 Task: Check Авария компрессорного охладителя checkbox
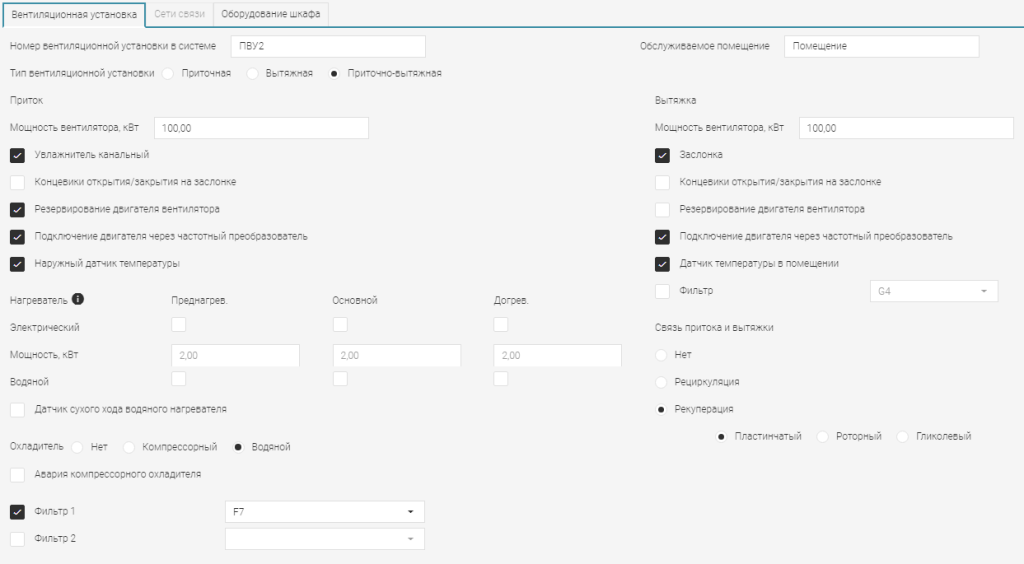(18, 474)
